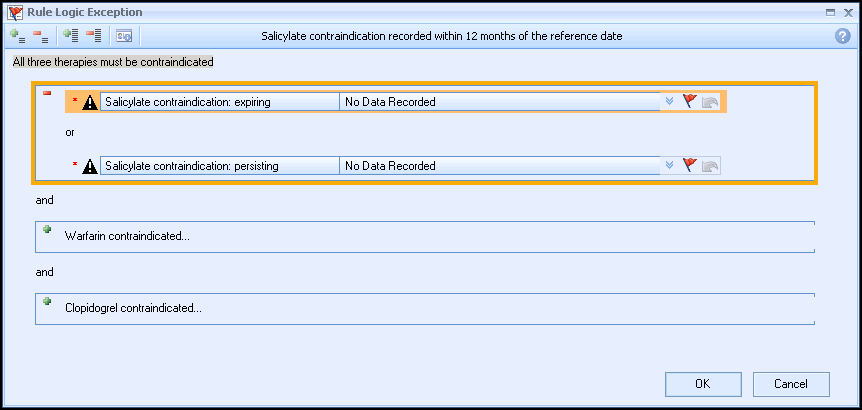Expand the Warfarin contraindicated section
Image resolution: width=862 pixels, height=410 pixels.
47,229
